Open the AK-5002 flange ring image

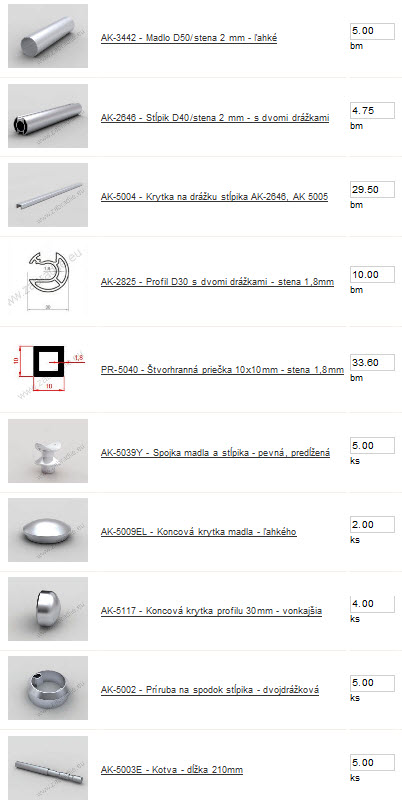pos(48,688)
